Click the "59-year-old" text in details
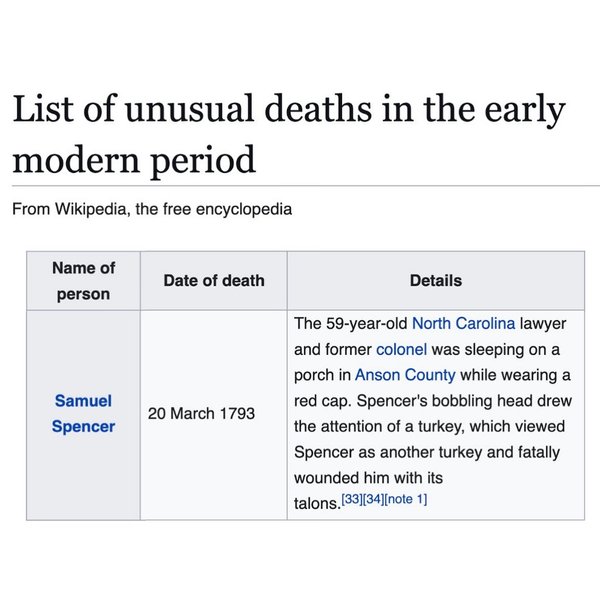Image resolution: width=600 pixels, height=600 pixels. point(366,324)
